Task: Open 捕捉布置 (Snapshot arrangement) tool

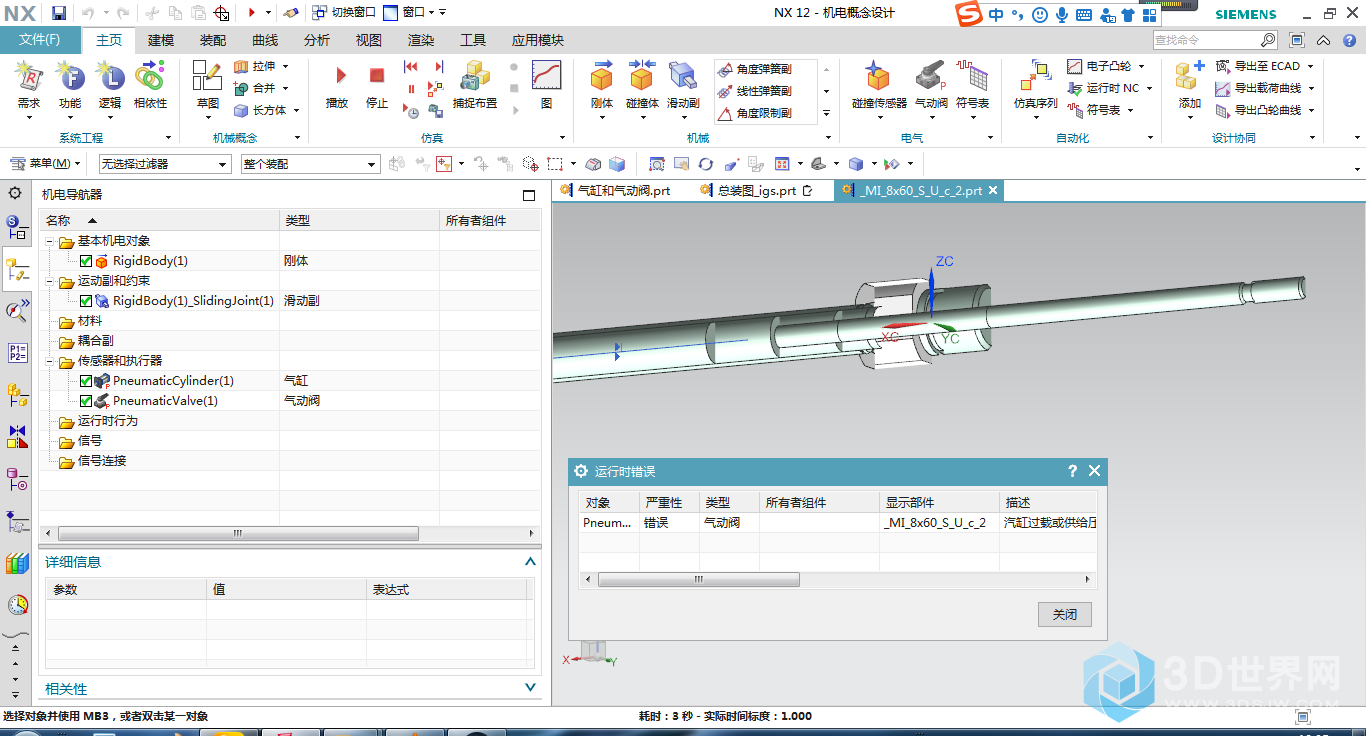Action: [474, 84]
